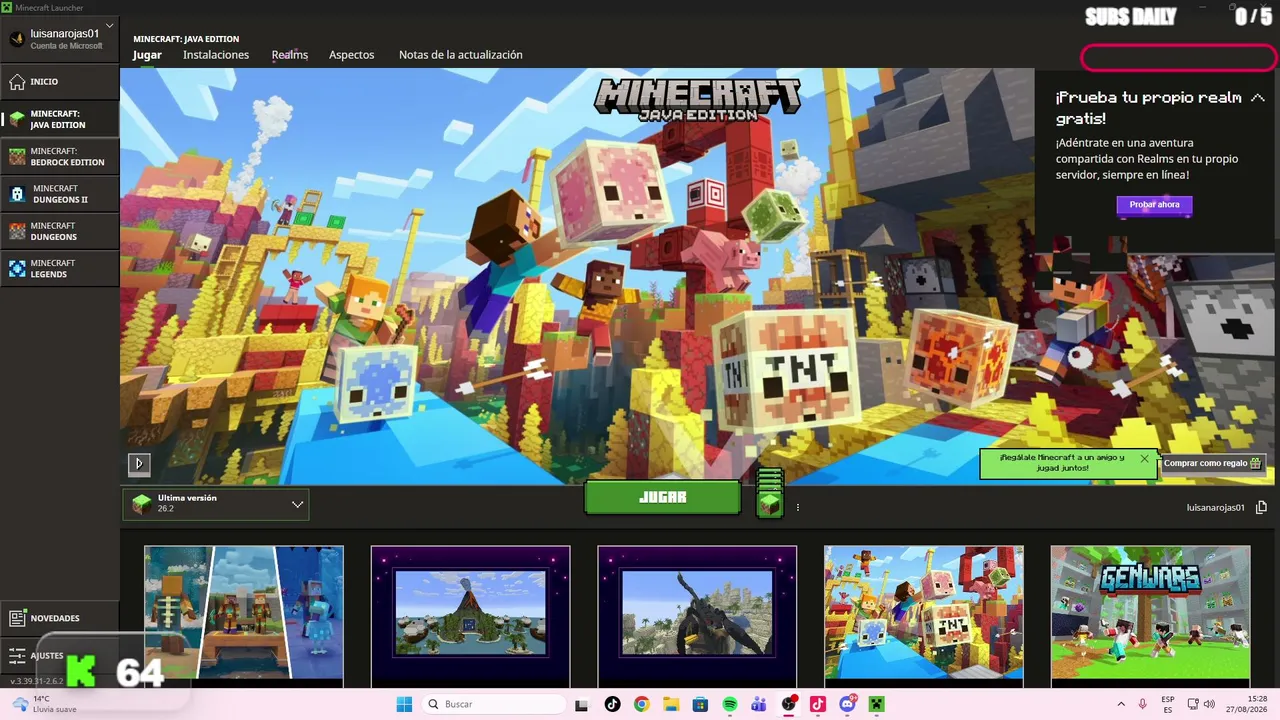Click the Minecraft Launcher taskbar icon
Screen dimensions: 1280x720
877,704
